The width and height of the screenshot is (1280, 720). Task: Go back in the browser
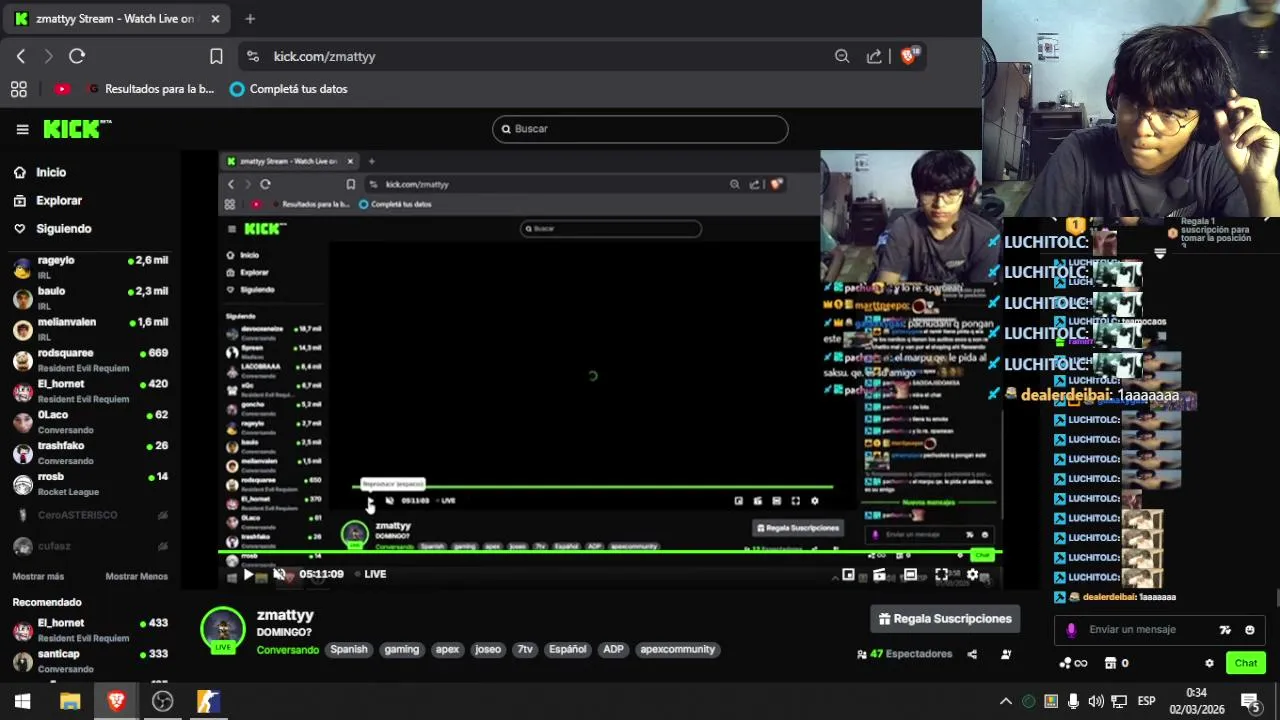coord(21,56)
